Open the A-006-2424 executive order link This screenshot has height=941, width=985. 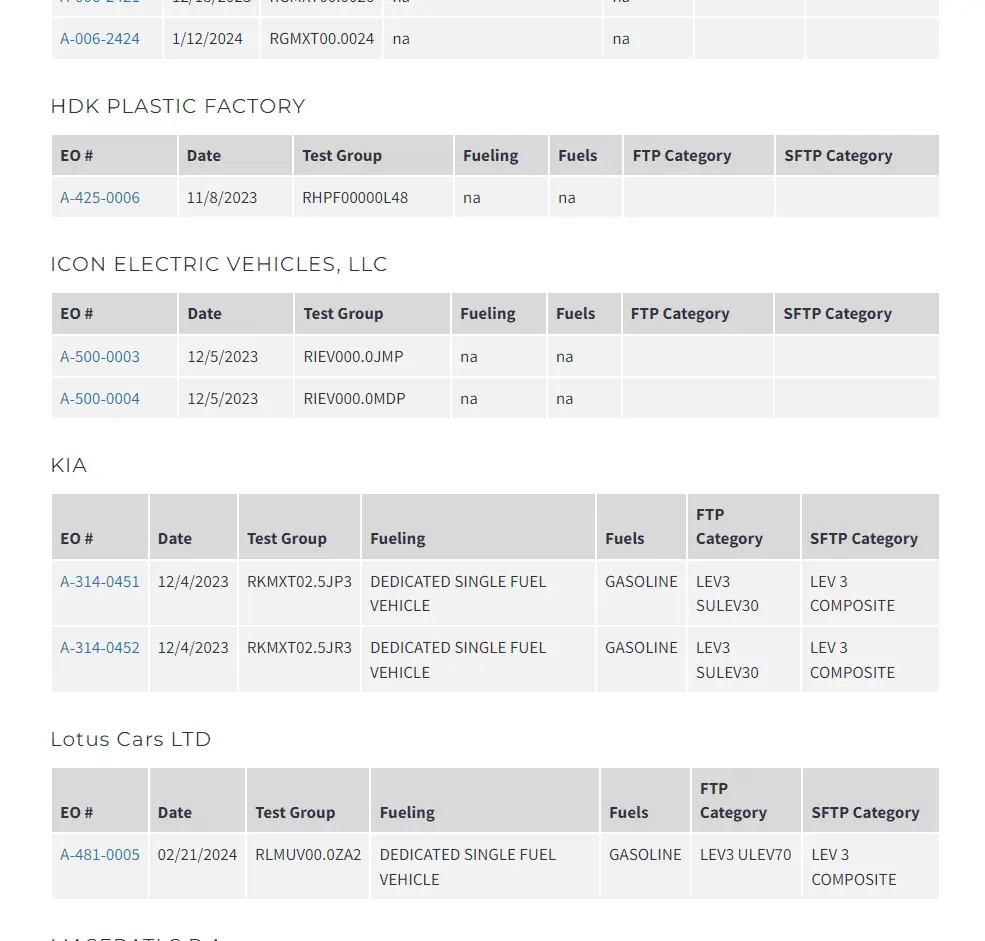point(100,39)
